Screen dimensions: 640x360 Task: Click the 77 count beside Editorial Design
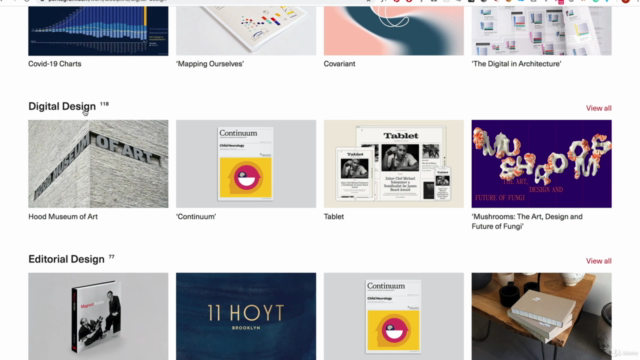click(111, 257)
